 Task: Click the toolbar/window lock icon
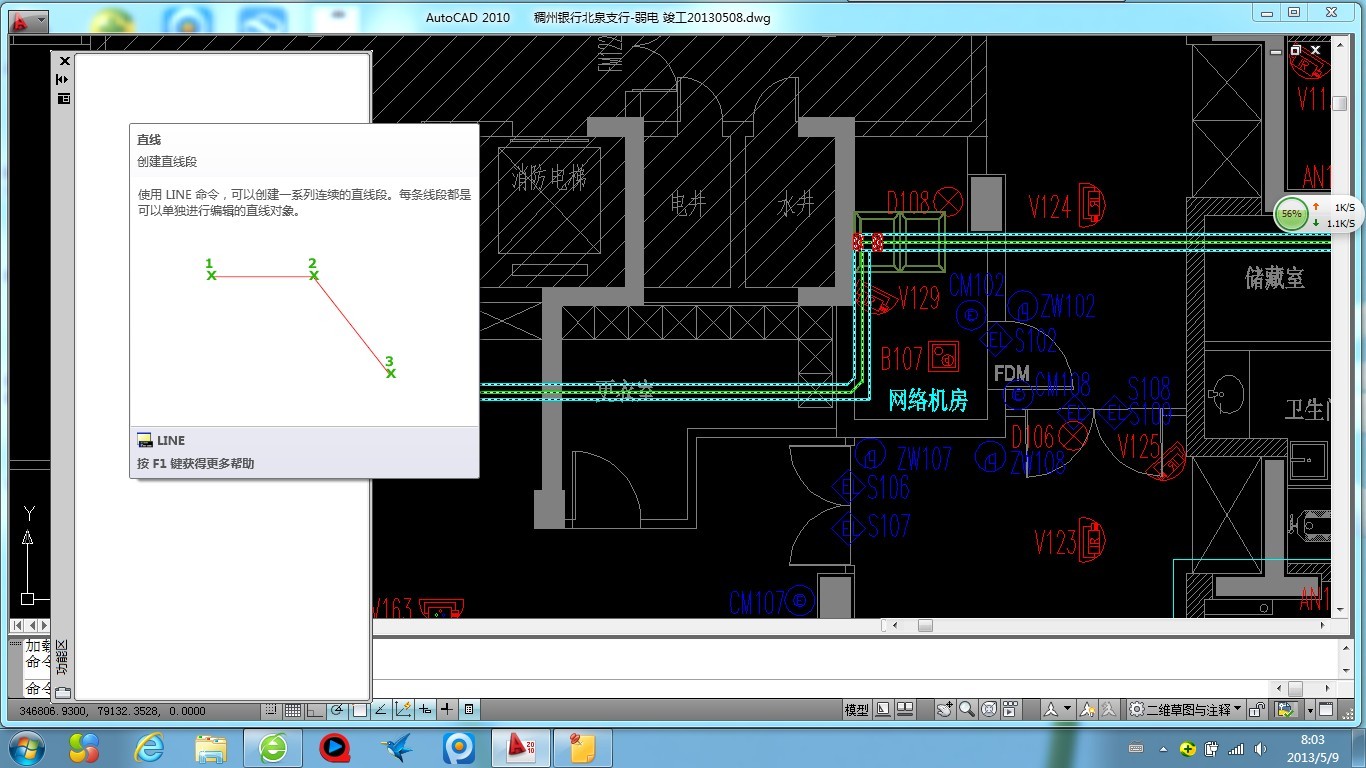1257,710
